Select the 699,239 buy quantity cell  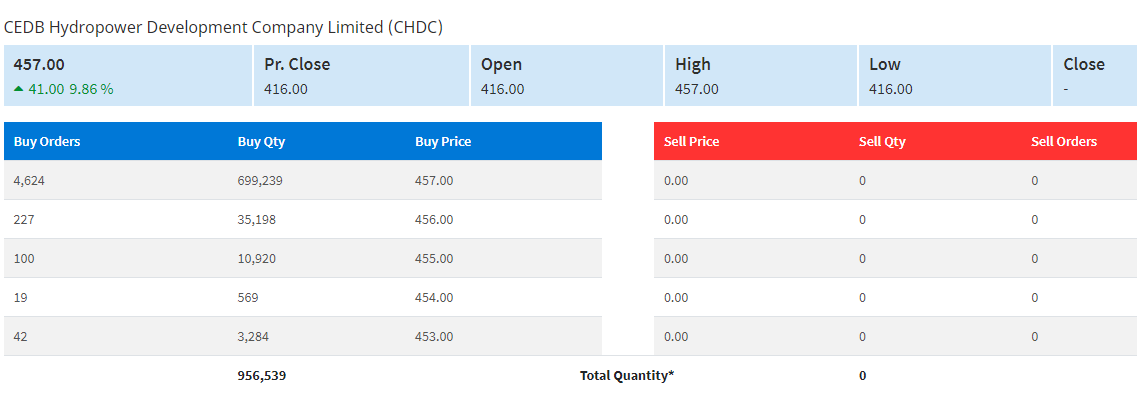click(260, 180)
